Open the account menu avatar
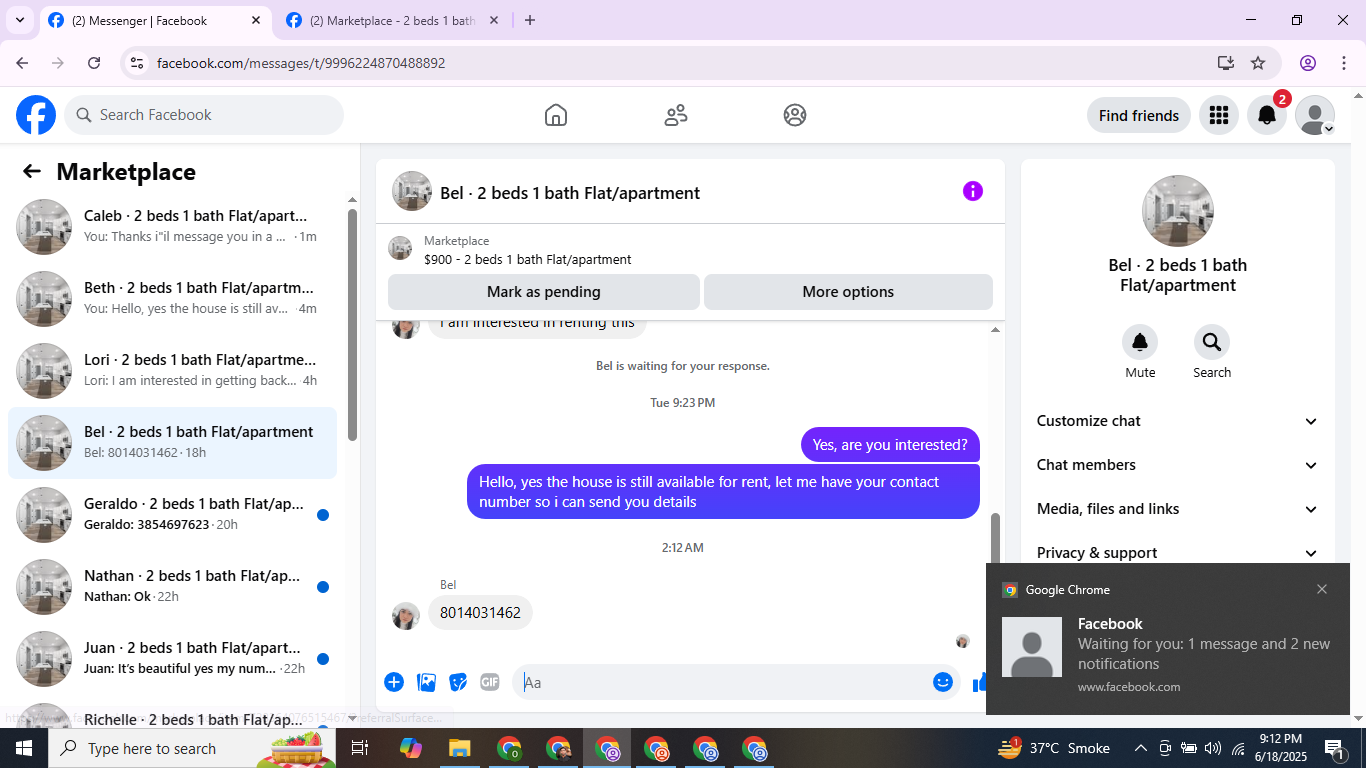The width and height of the screenshot is (1366, 768). point(1315,115)
